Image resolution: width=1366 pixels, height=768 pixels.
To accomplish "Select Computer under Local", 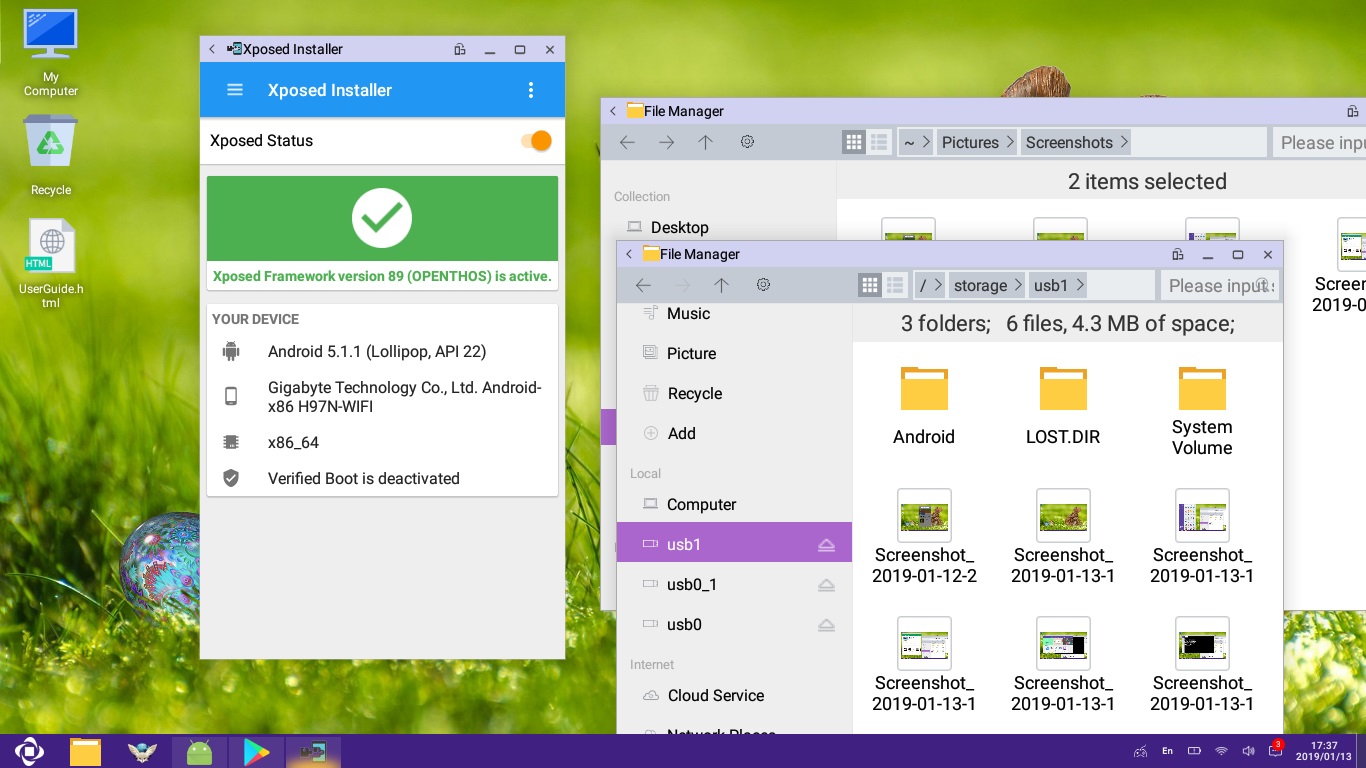I will click(734, 504).
